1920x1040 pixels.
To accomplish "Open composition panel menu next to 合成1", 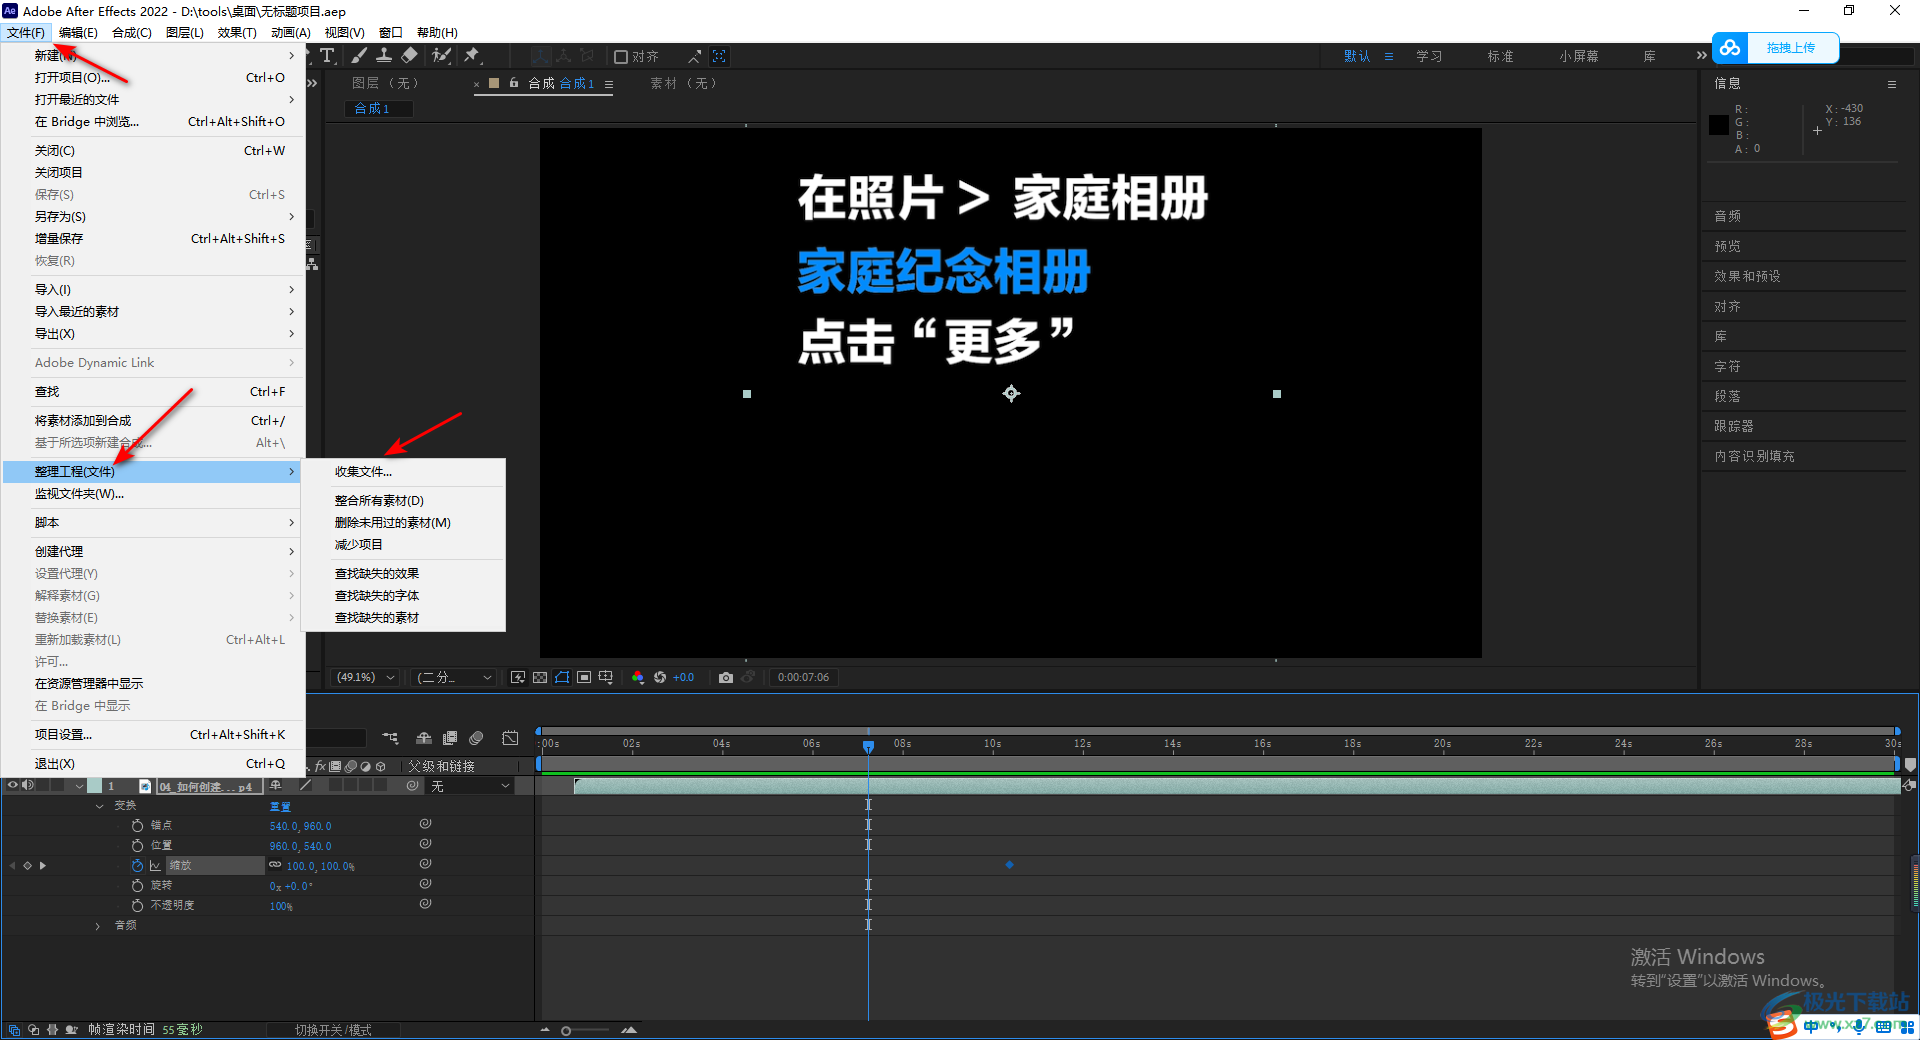I will tap(609, 84).
